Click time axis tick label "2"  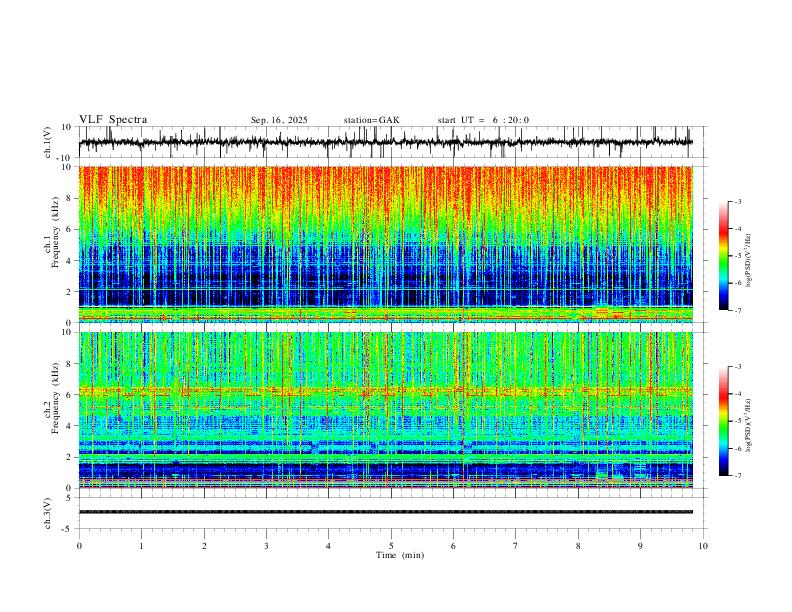[x=204, y=546]
